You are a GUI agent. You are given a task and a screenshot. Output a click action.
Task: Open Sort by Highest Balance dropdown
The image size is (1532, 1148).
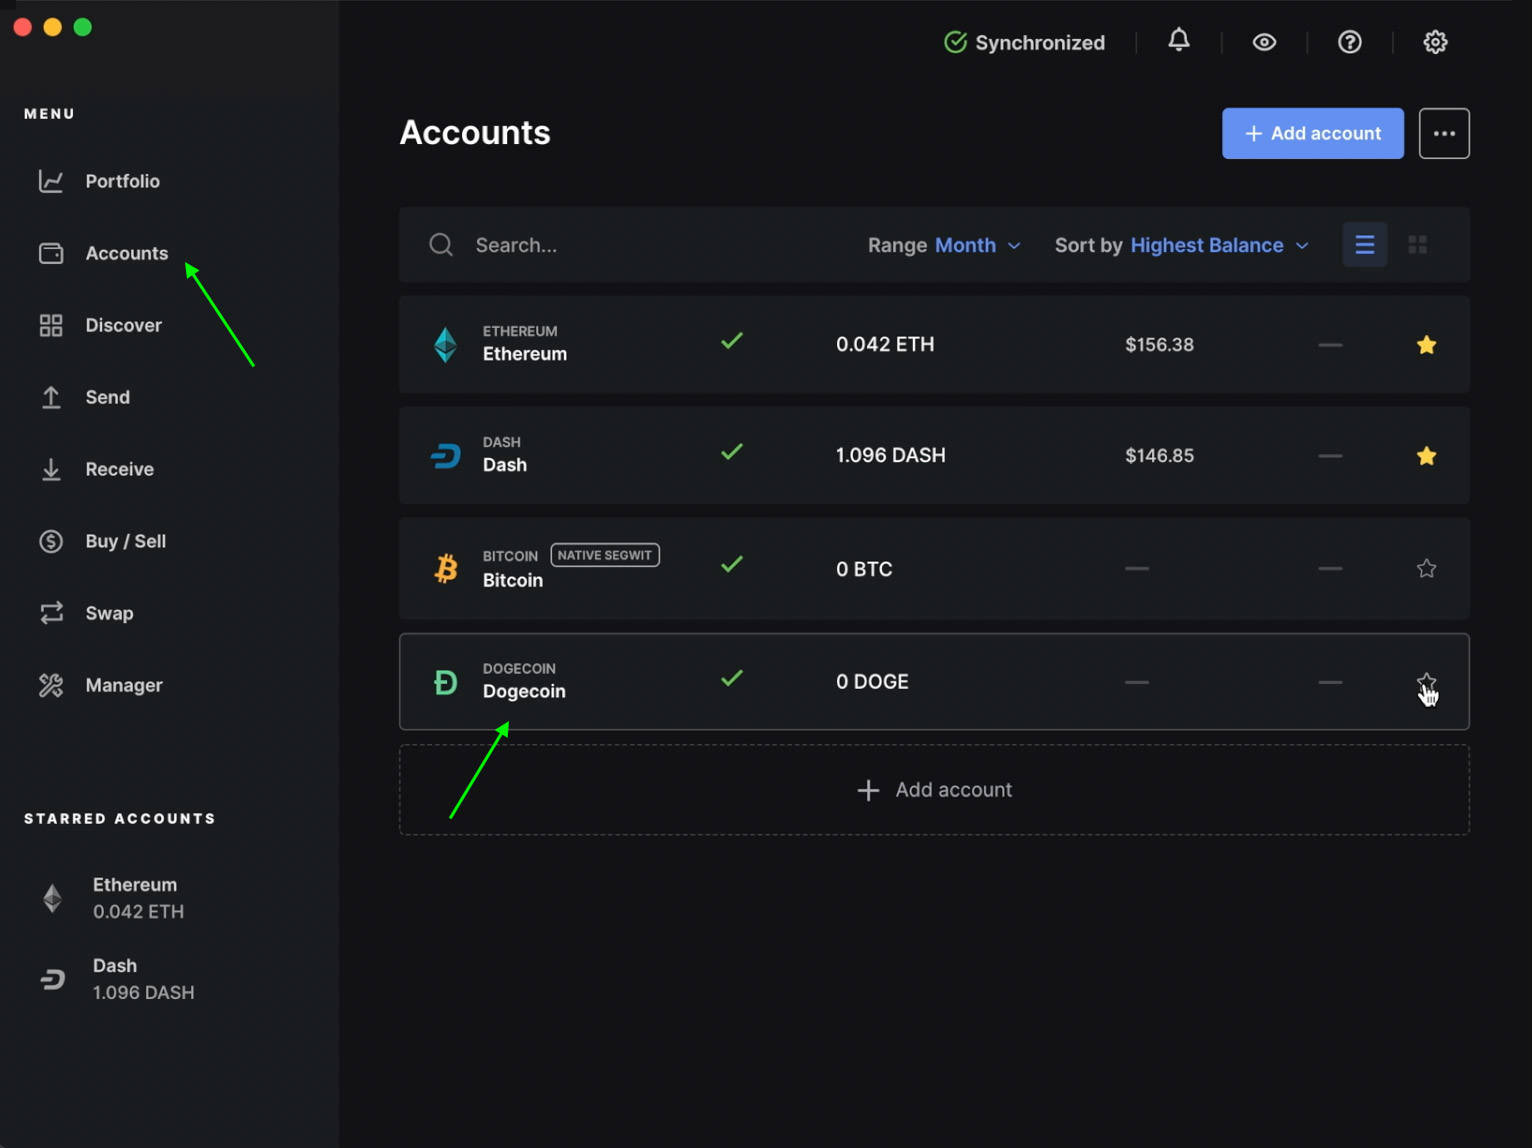1182,245
